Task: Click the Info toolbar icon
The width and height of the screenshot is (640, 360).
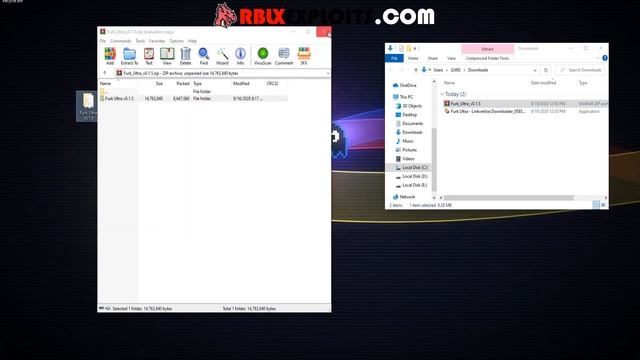Action: click(x=240, y=56)
